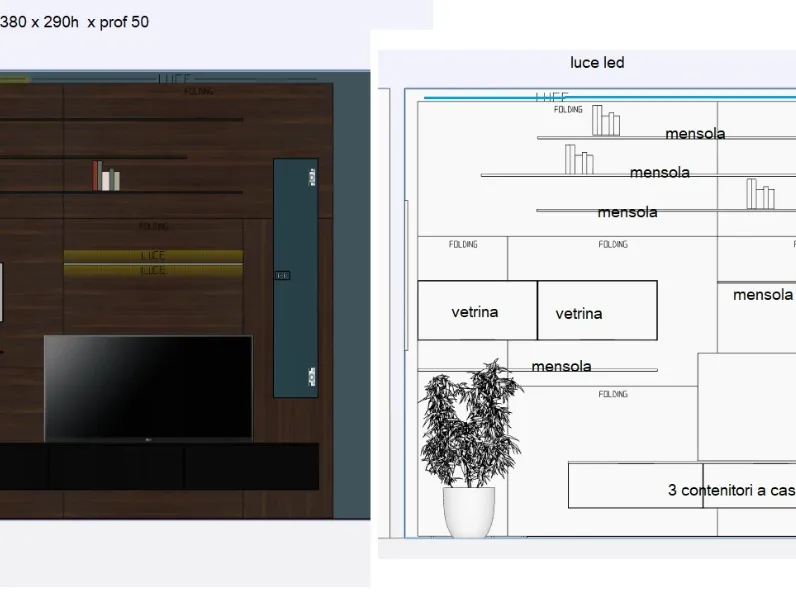796x597 pixels.
Task: Click the books at the drawing's right edge
Action: click(760, 193)
